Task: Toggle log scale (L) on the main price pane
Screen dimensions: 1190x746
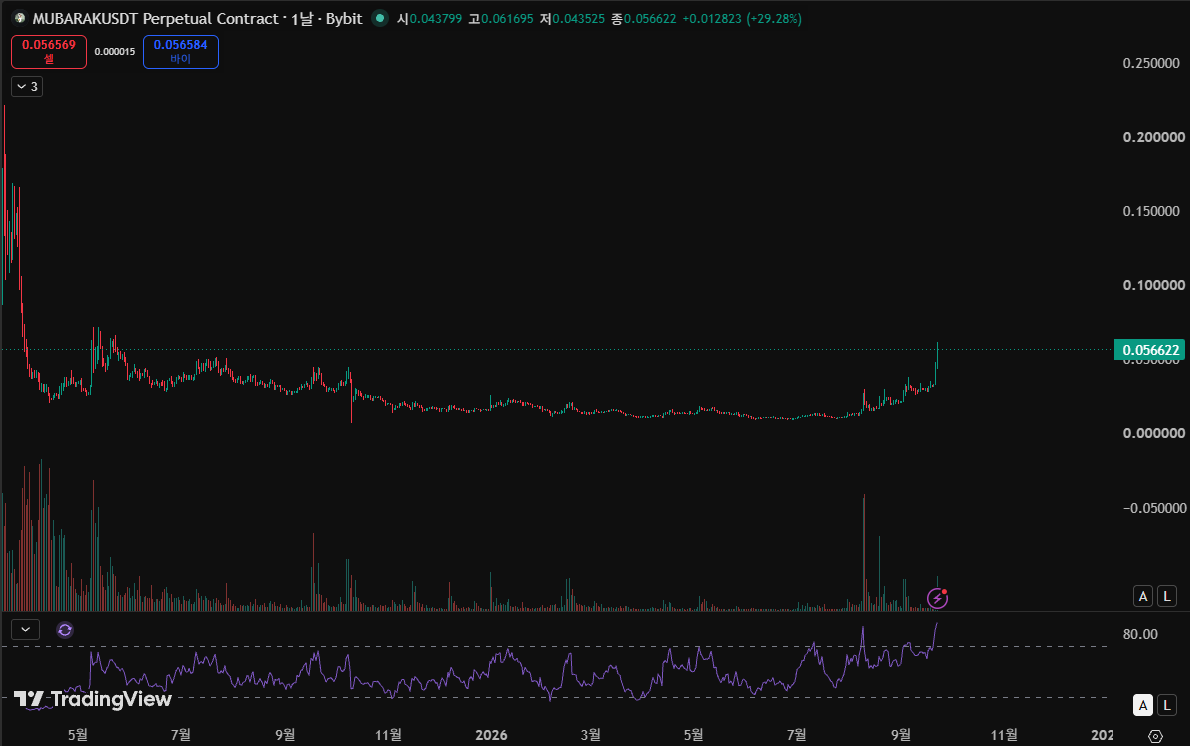Action: pyautogui.click(x=1167, y=596)
